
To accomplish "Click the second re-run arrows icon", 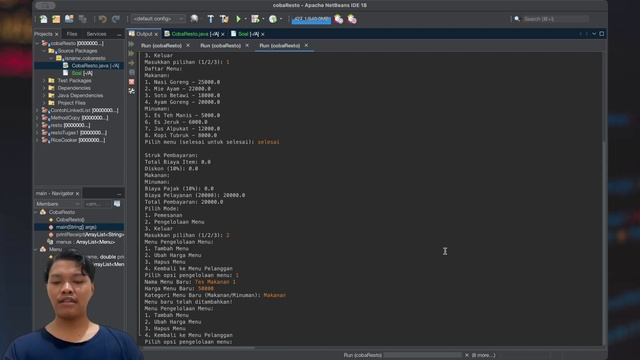I will click(131, 53).
